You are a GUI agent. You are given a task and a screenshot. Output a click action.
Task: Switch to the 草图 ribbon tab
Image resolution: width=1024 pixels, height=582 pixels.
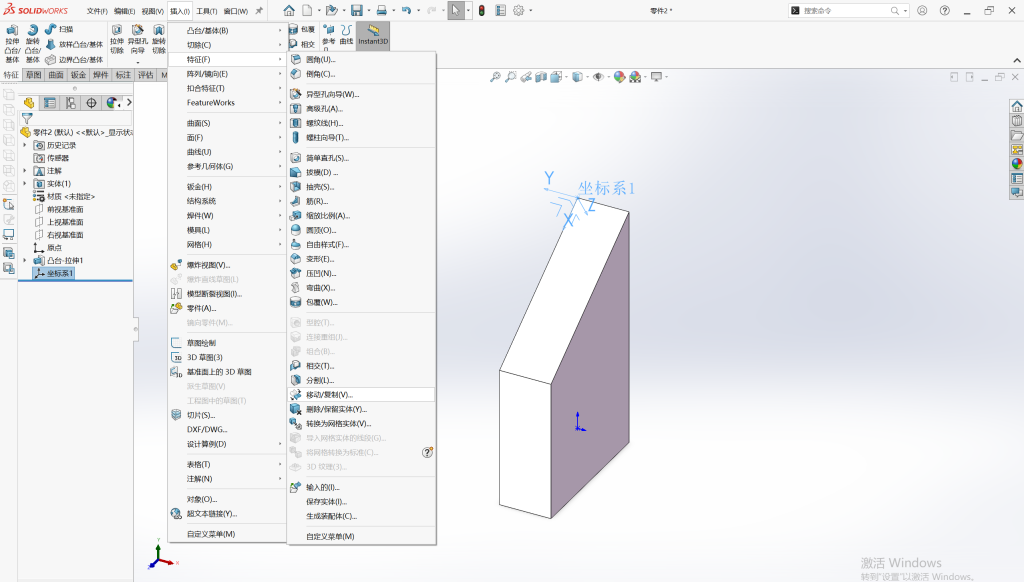coord(33,75)
